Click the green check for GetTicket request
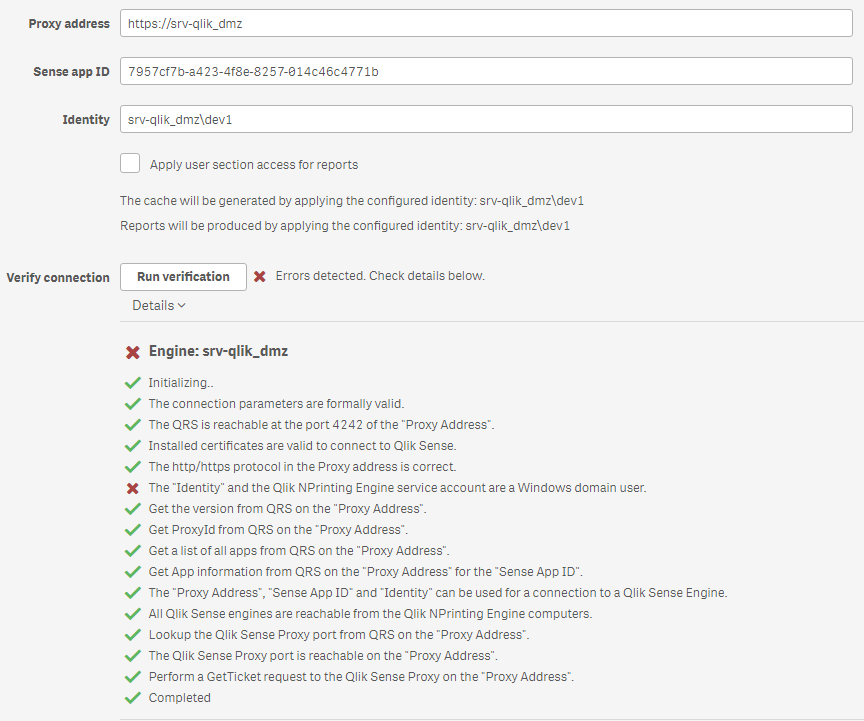Viewport: 864px width, 721px height. (x=132, y=677)
